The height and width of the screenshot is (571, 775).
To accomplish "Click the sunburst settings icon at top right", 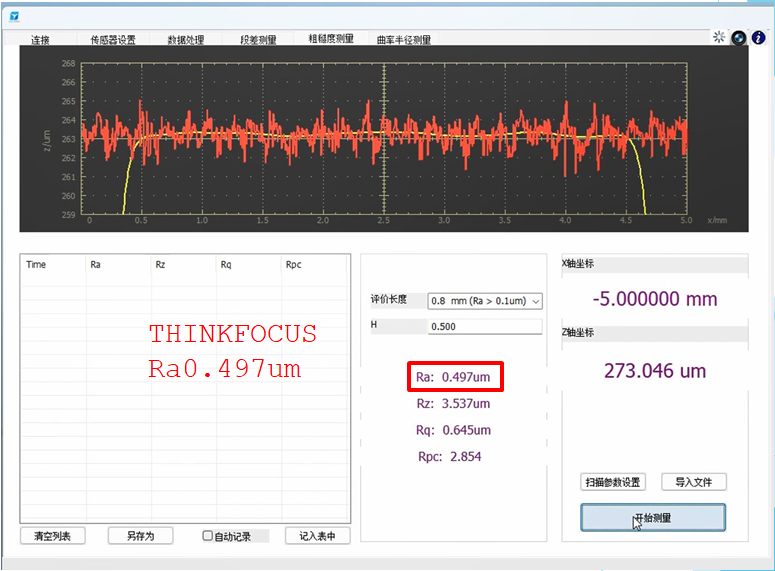I will point(718,37).
